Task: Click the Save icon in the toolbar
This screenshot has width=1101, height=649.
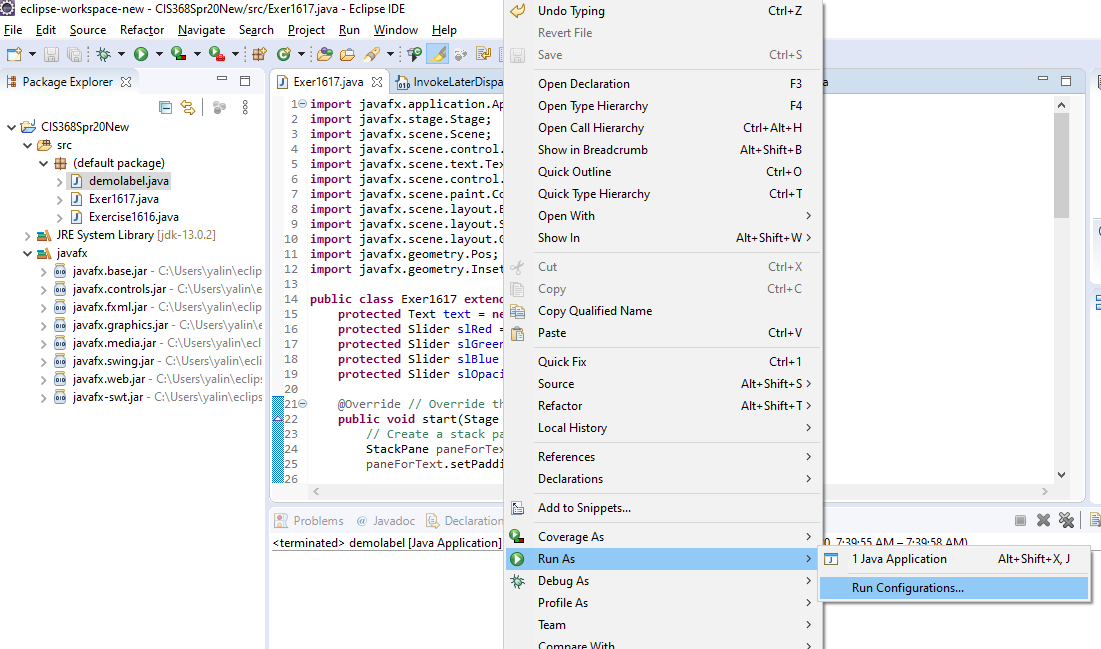Action: point(52,55)
